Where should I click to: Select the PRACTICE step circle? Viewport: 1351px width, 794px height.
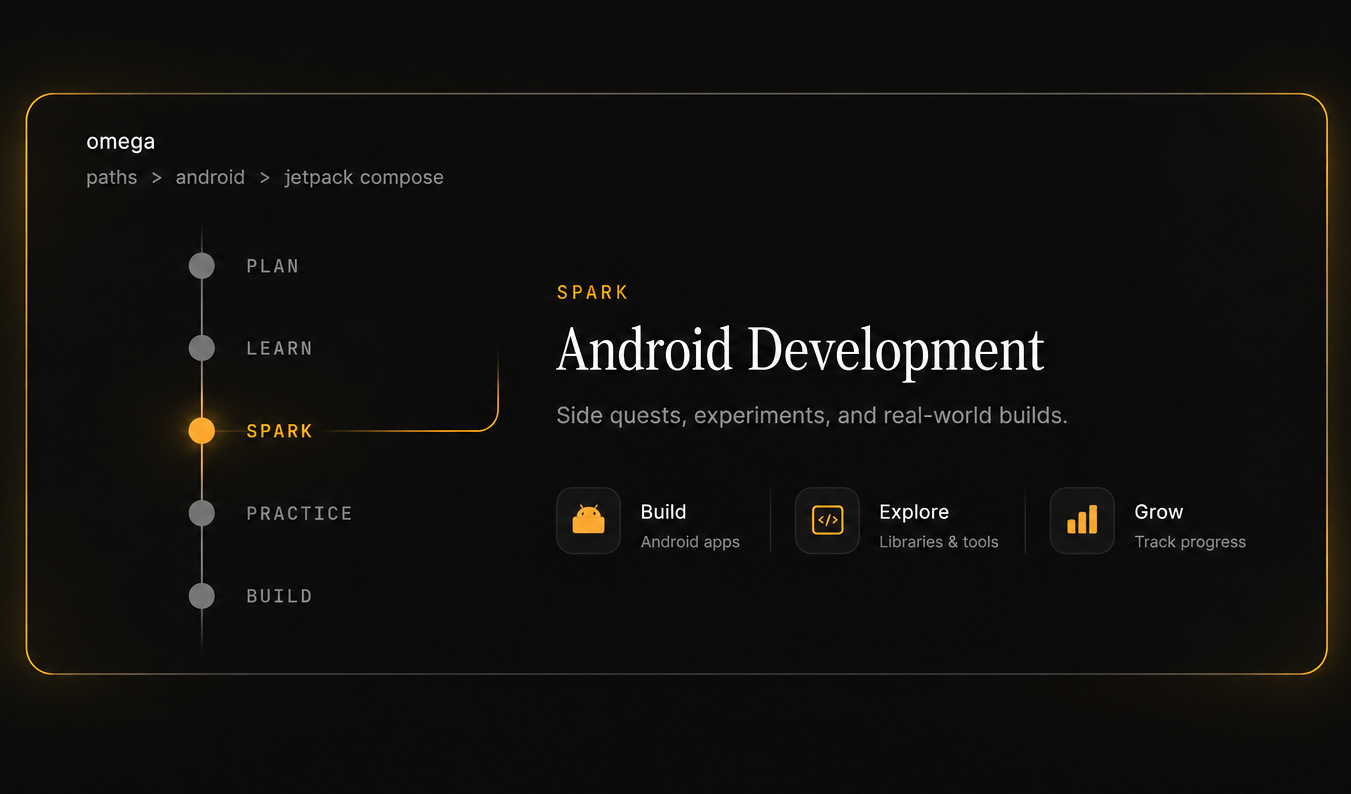coord(202,513)
